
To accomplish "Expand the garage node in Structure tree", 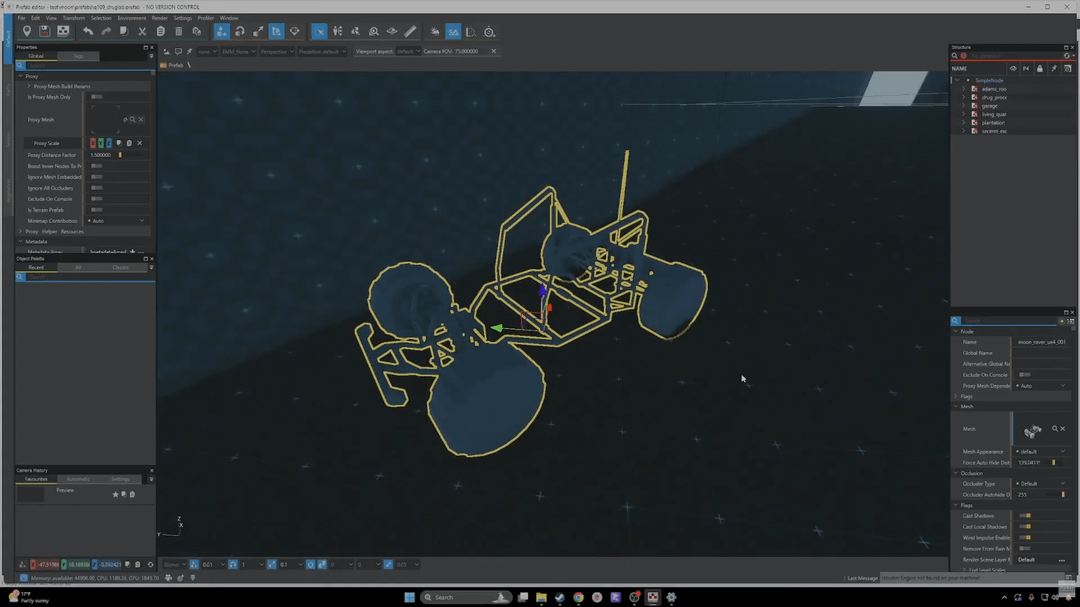I will tap(965, 106).
